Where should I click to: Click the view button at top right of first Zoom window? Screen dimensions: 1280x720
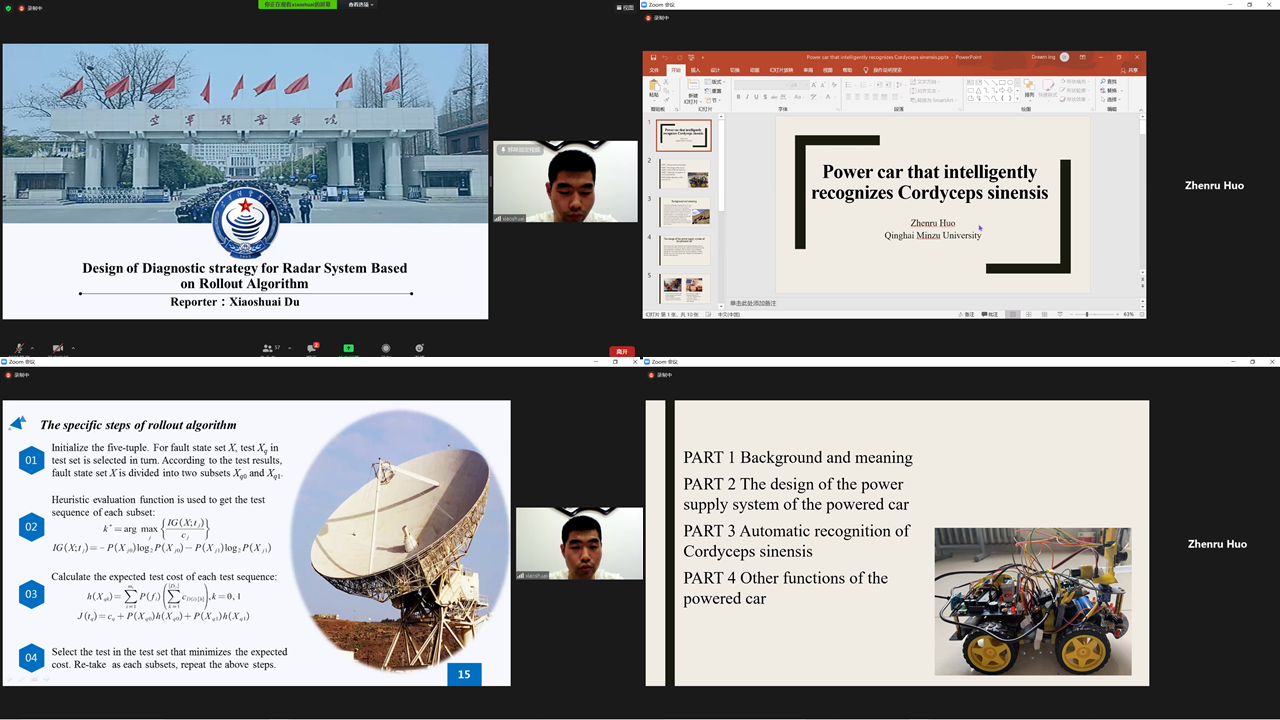[x=626, y=8]
